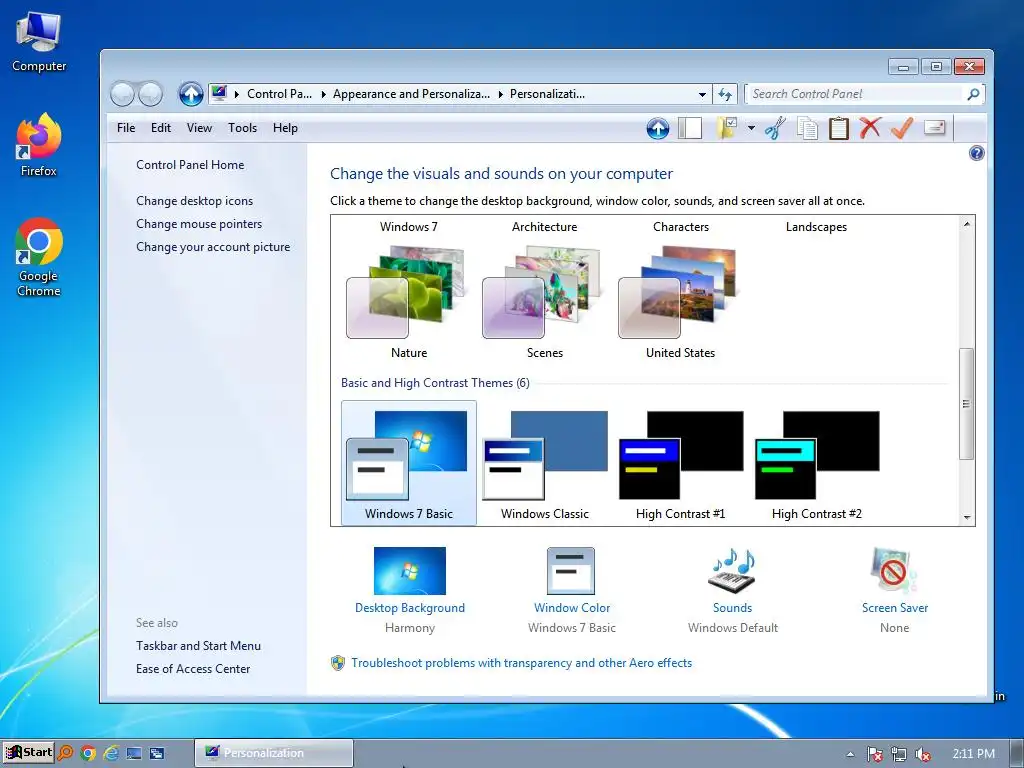Select the Scenes theme
1024x768 pixels.
[545, 303]
